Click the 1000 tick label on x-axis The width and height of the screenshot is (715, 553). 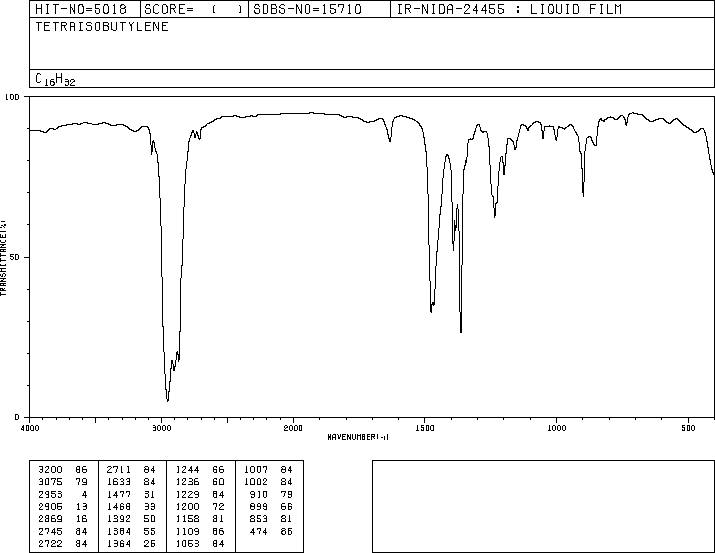[556, 428]
